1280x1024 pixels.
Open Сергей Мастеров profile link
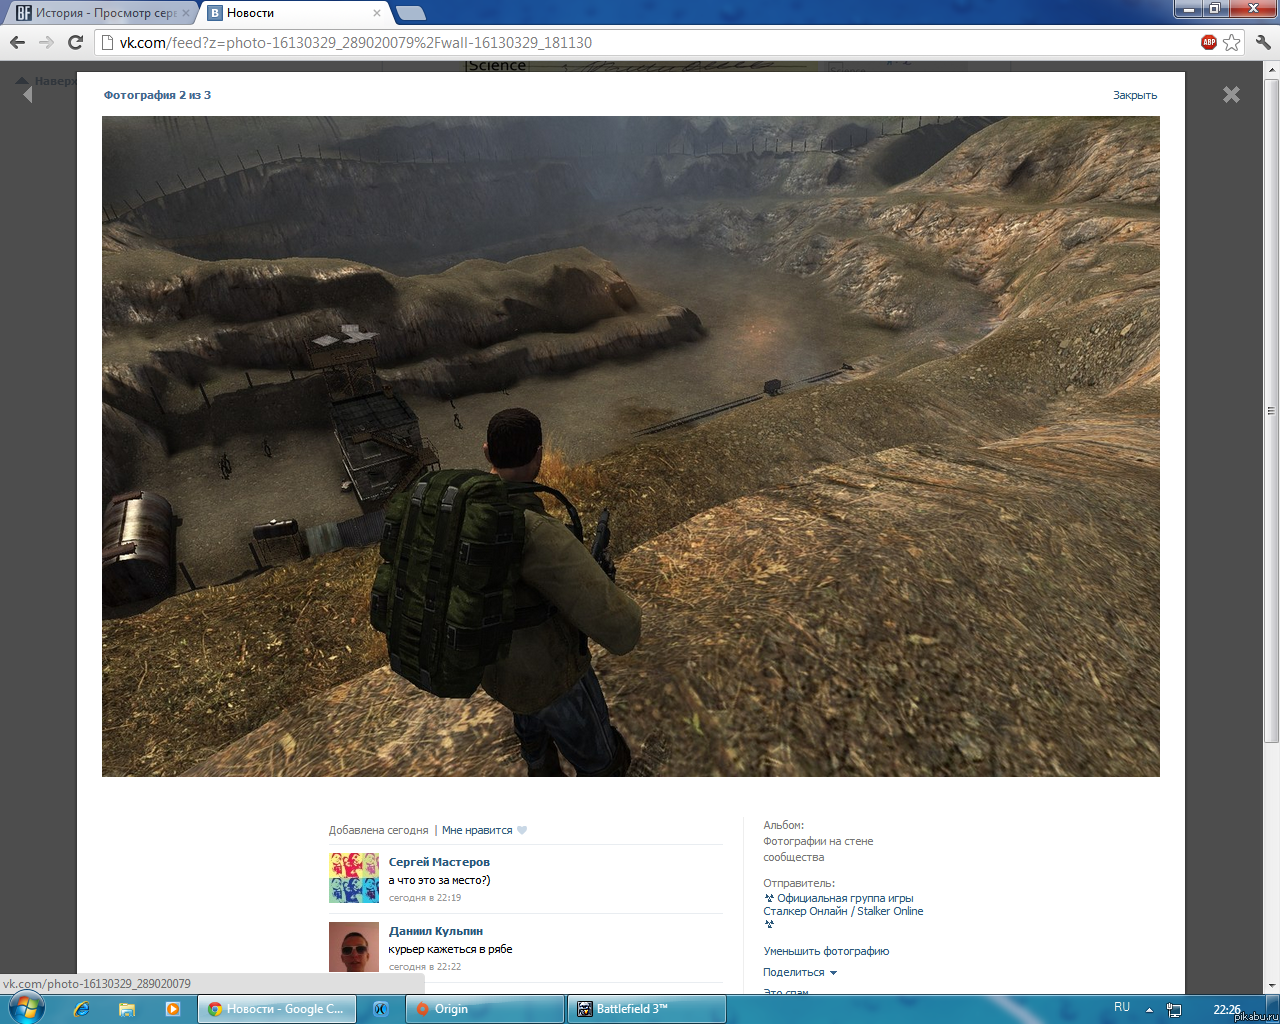coord(439,861)
